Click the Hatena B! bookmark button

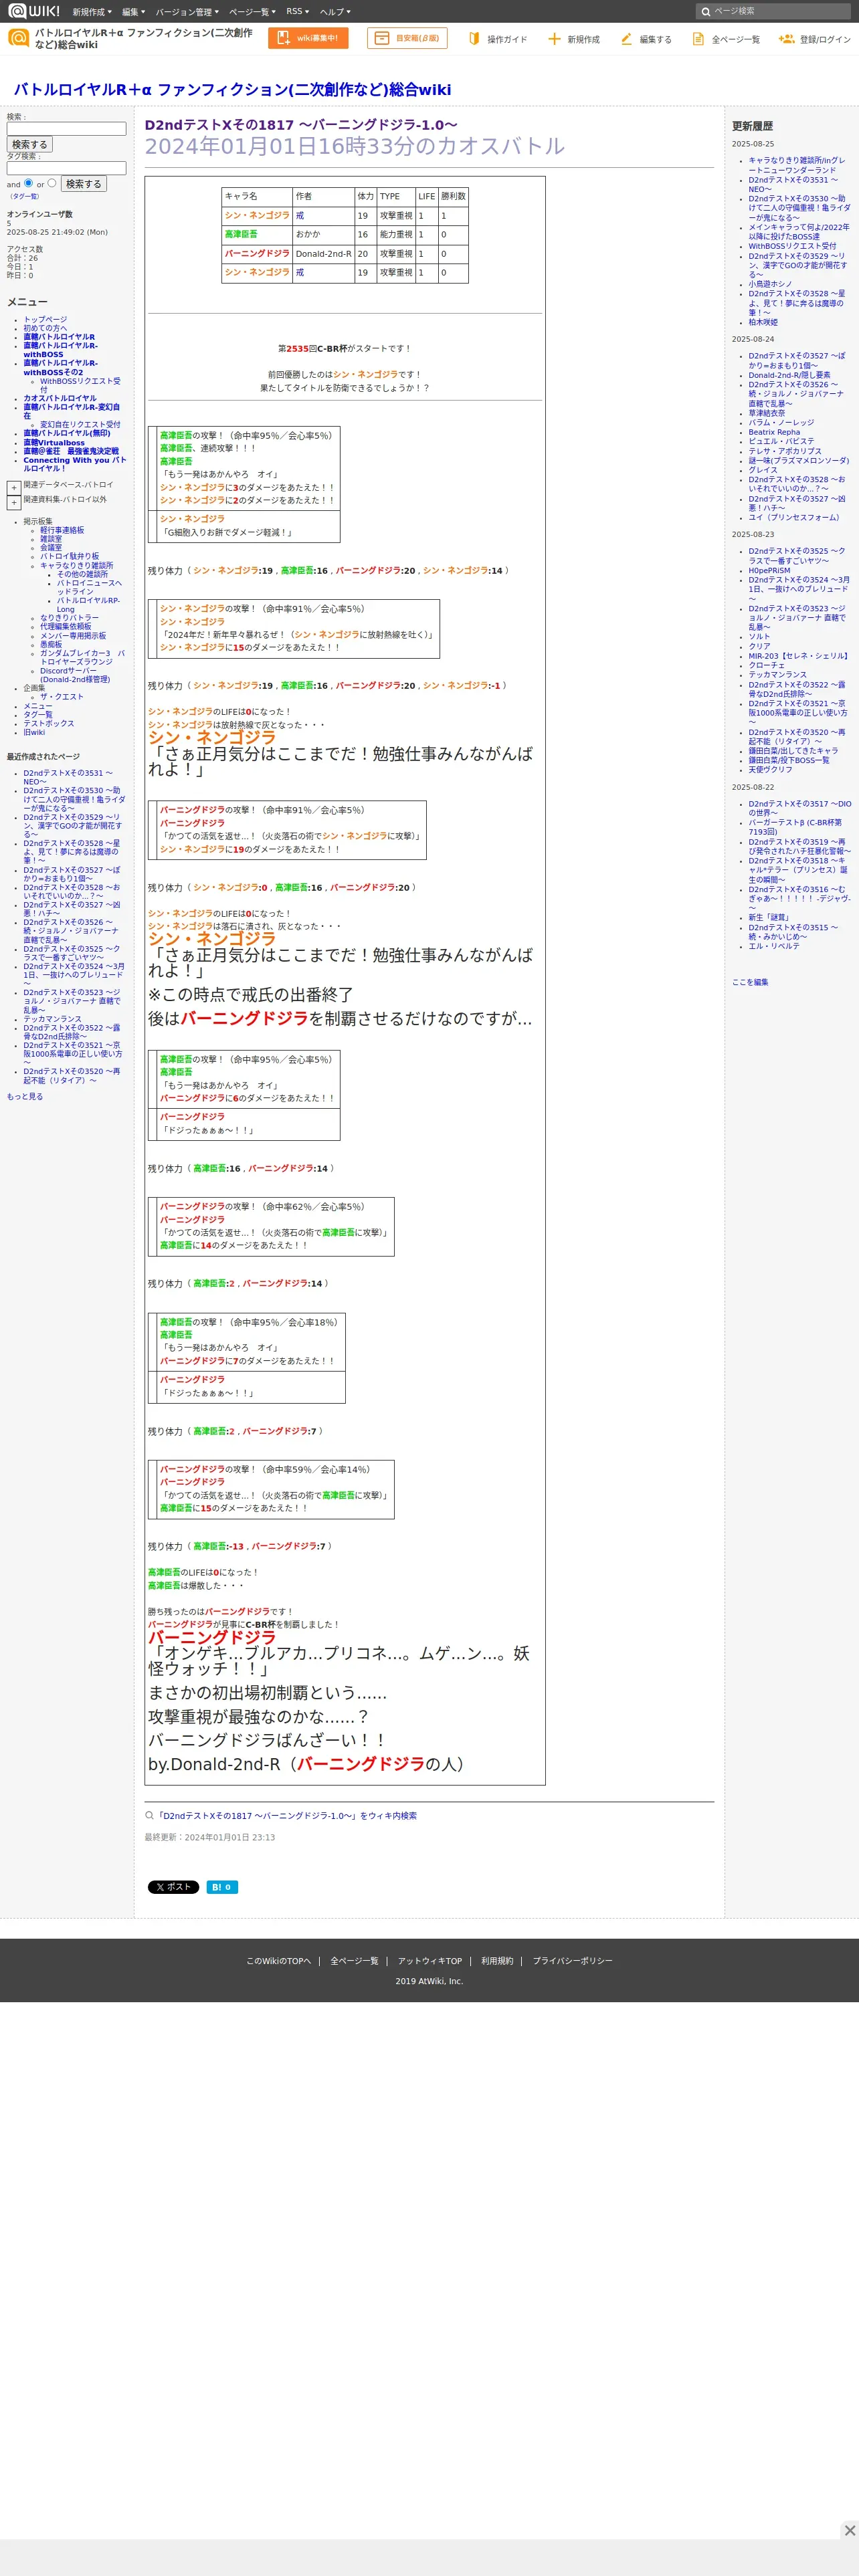coord(222,1887)
